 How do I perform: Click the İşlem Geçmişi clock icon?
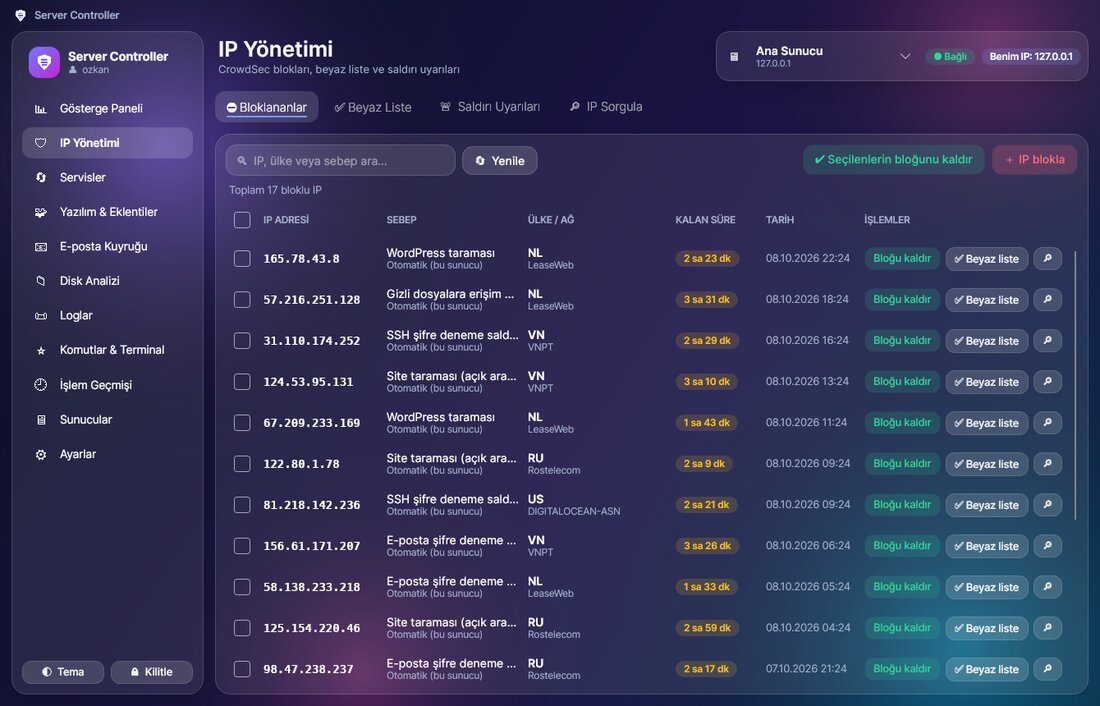[x=41, y=385]
